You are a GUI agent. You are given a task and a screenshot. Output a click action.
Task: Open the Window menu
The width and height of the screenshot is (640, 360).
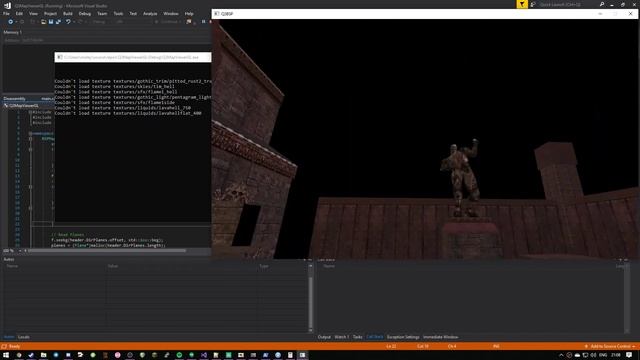[171, 13]
